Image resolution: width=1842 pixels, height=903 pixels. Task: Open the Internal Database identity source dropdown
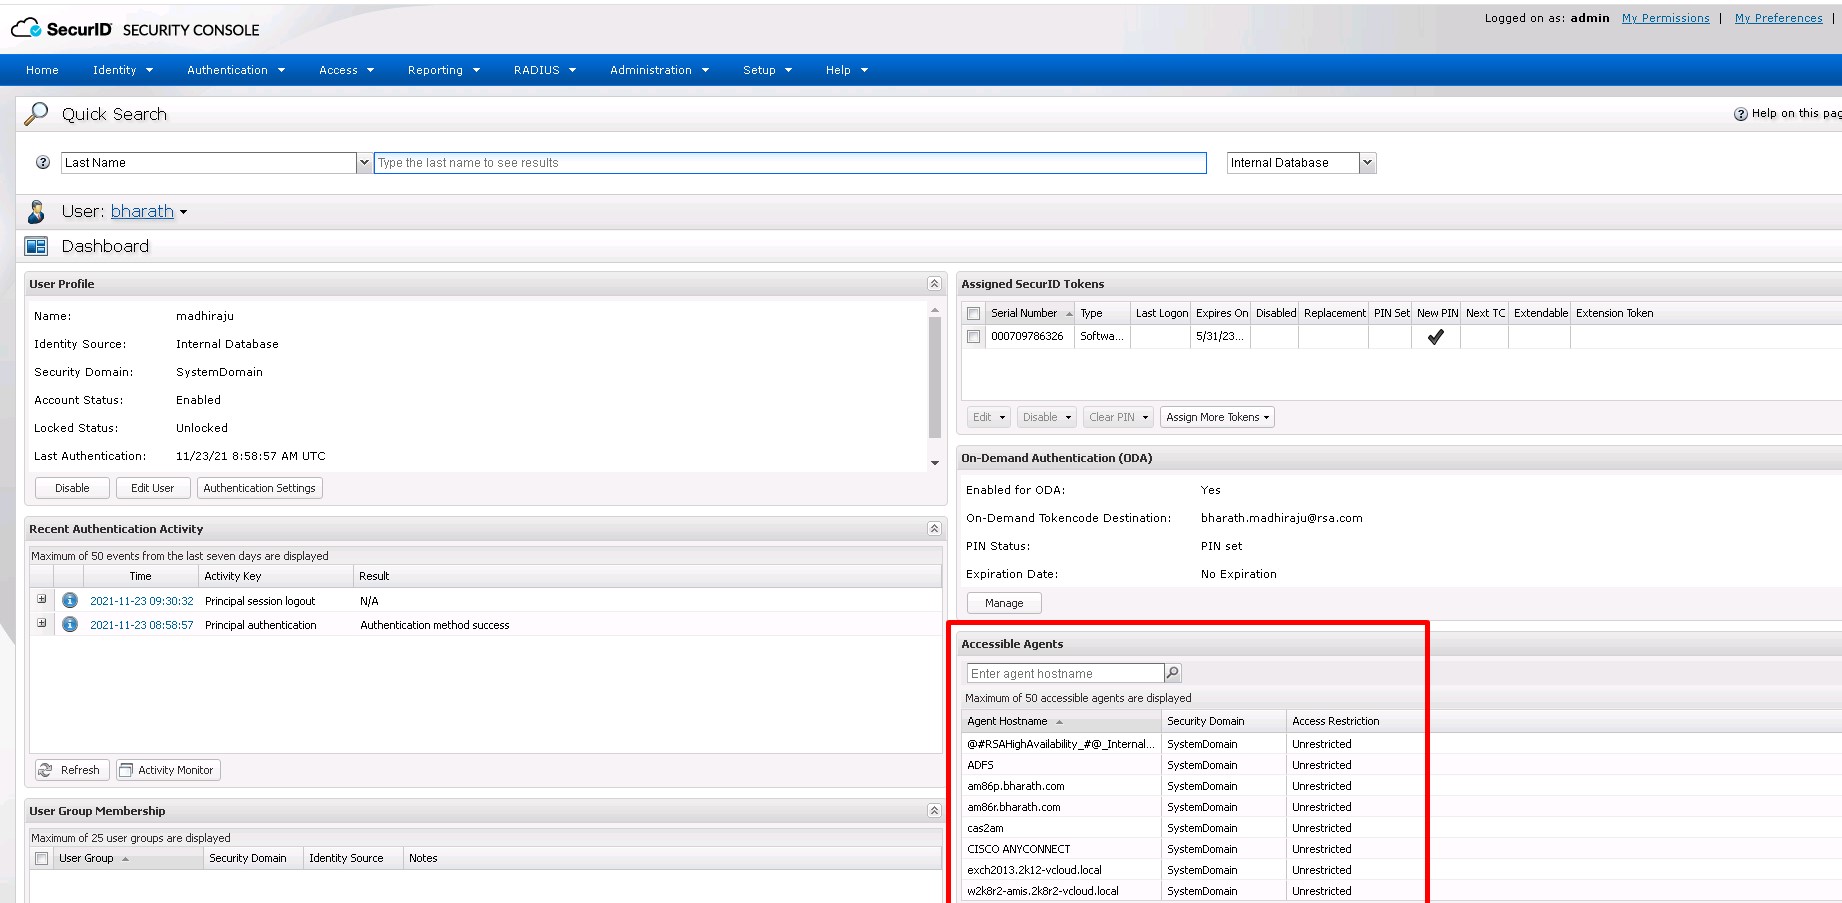click(x=1367, y=163)
